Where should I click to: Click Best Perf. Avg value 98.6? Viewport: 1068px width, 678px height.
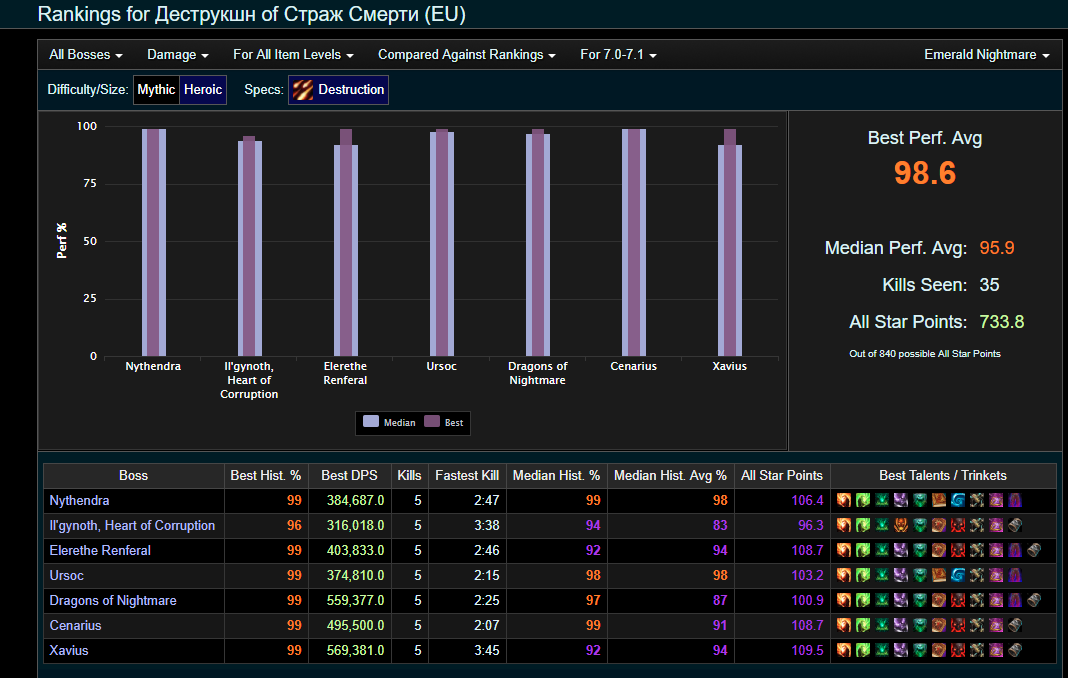coord(924,173)
